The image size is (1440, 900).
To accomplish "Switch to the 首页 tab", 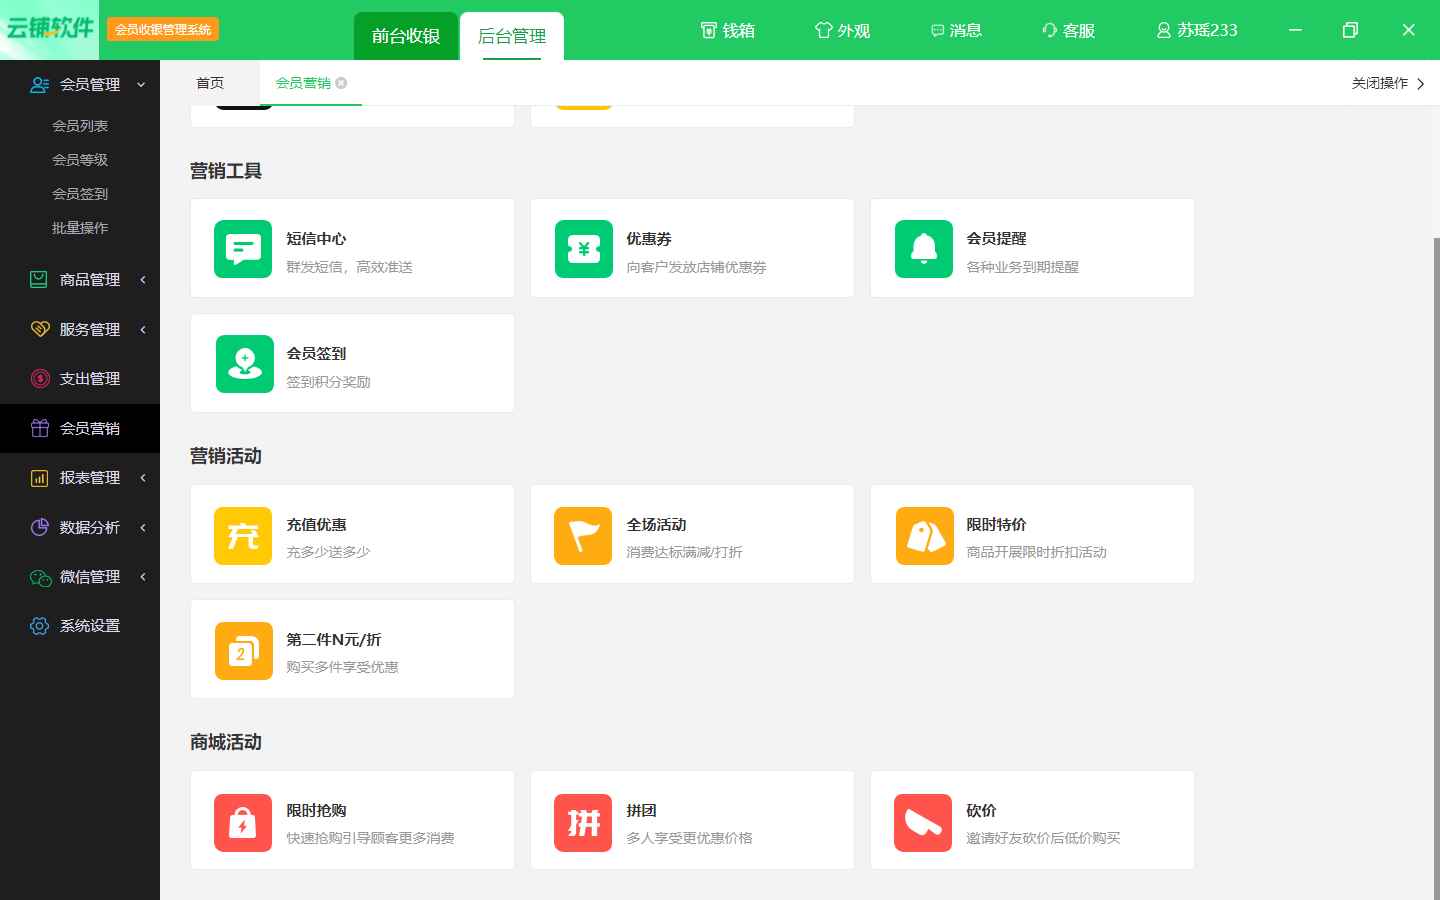I will click(210, 83).
